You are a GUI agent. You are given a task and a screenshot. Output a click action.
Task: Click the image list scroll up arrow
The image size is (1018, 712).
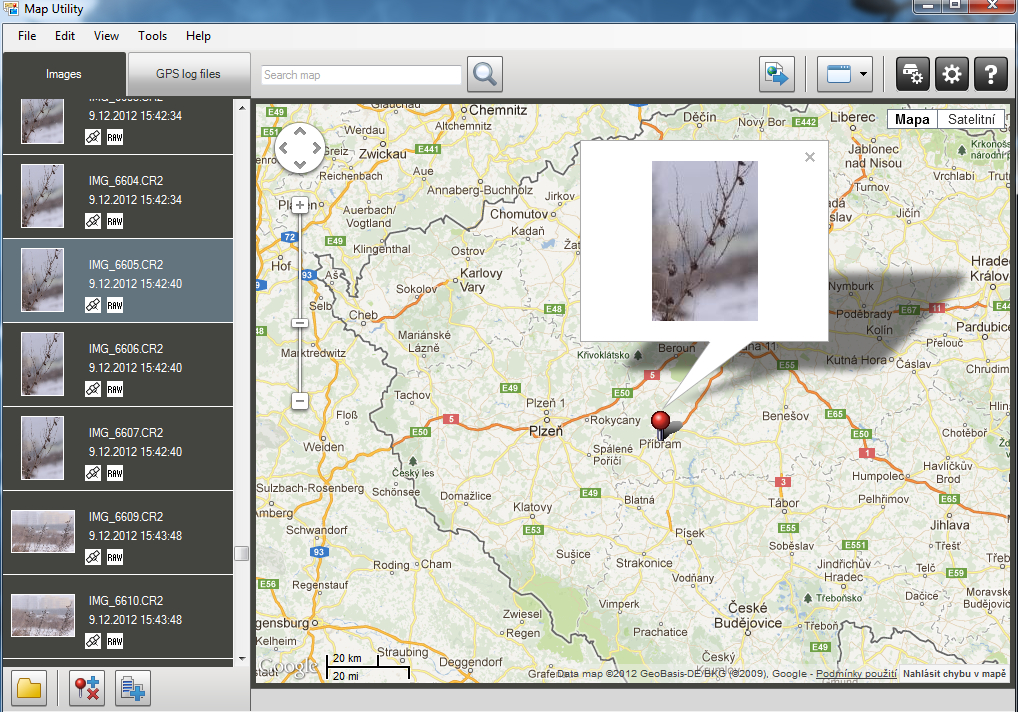pos(242,108)
